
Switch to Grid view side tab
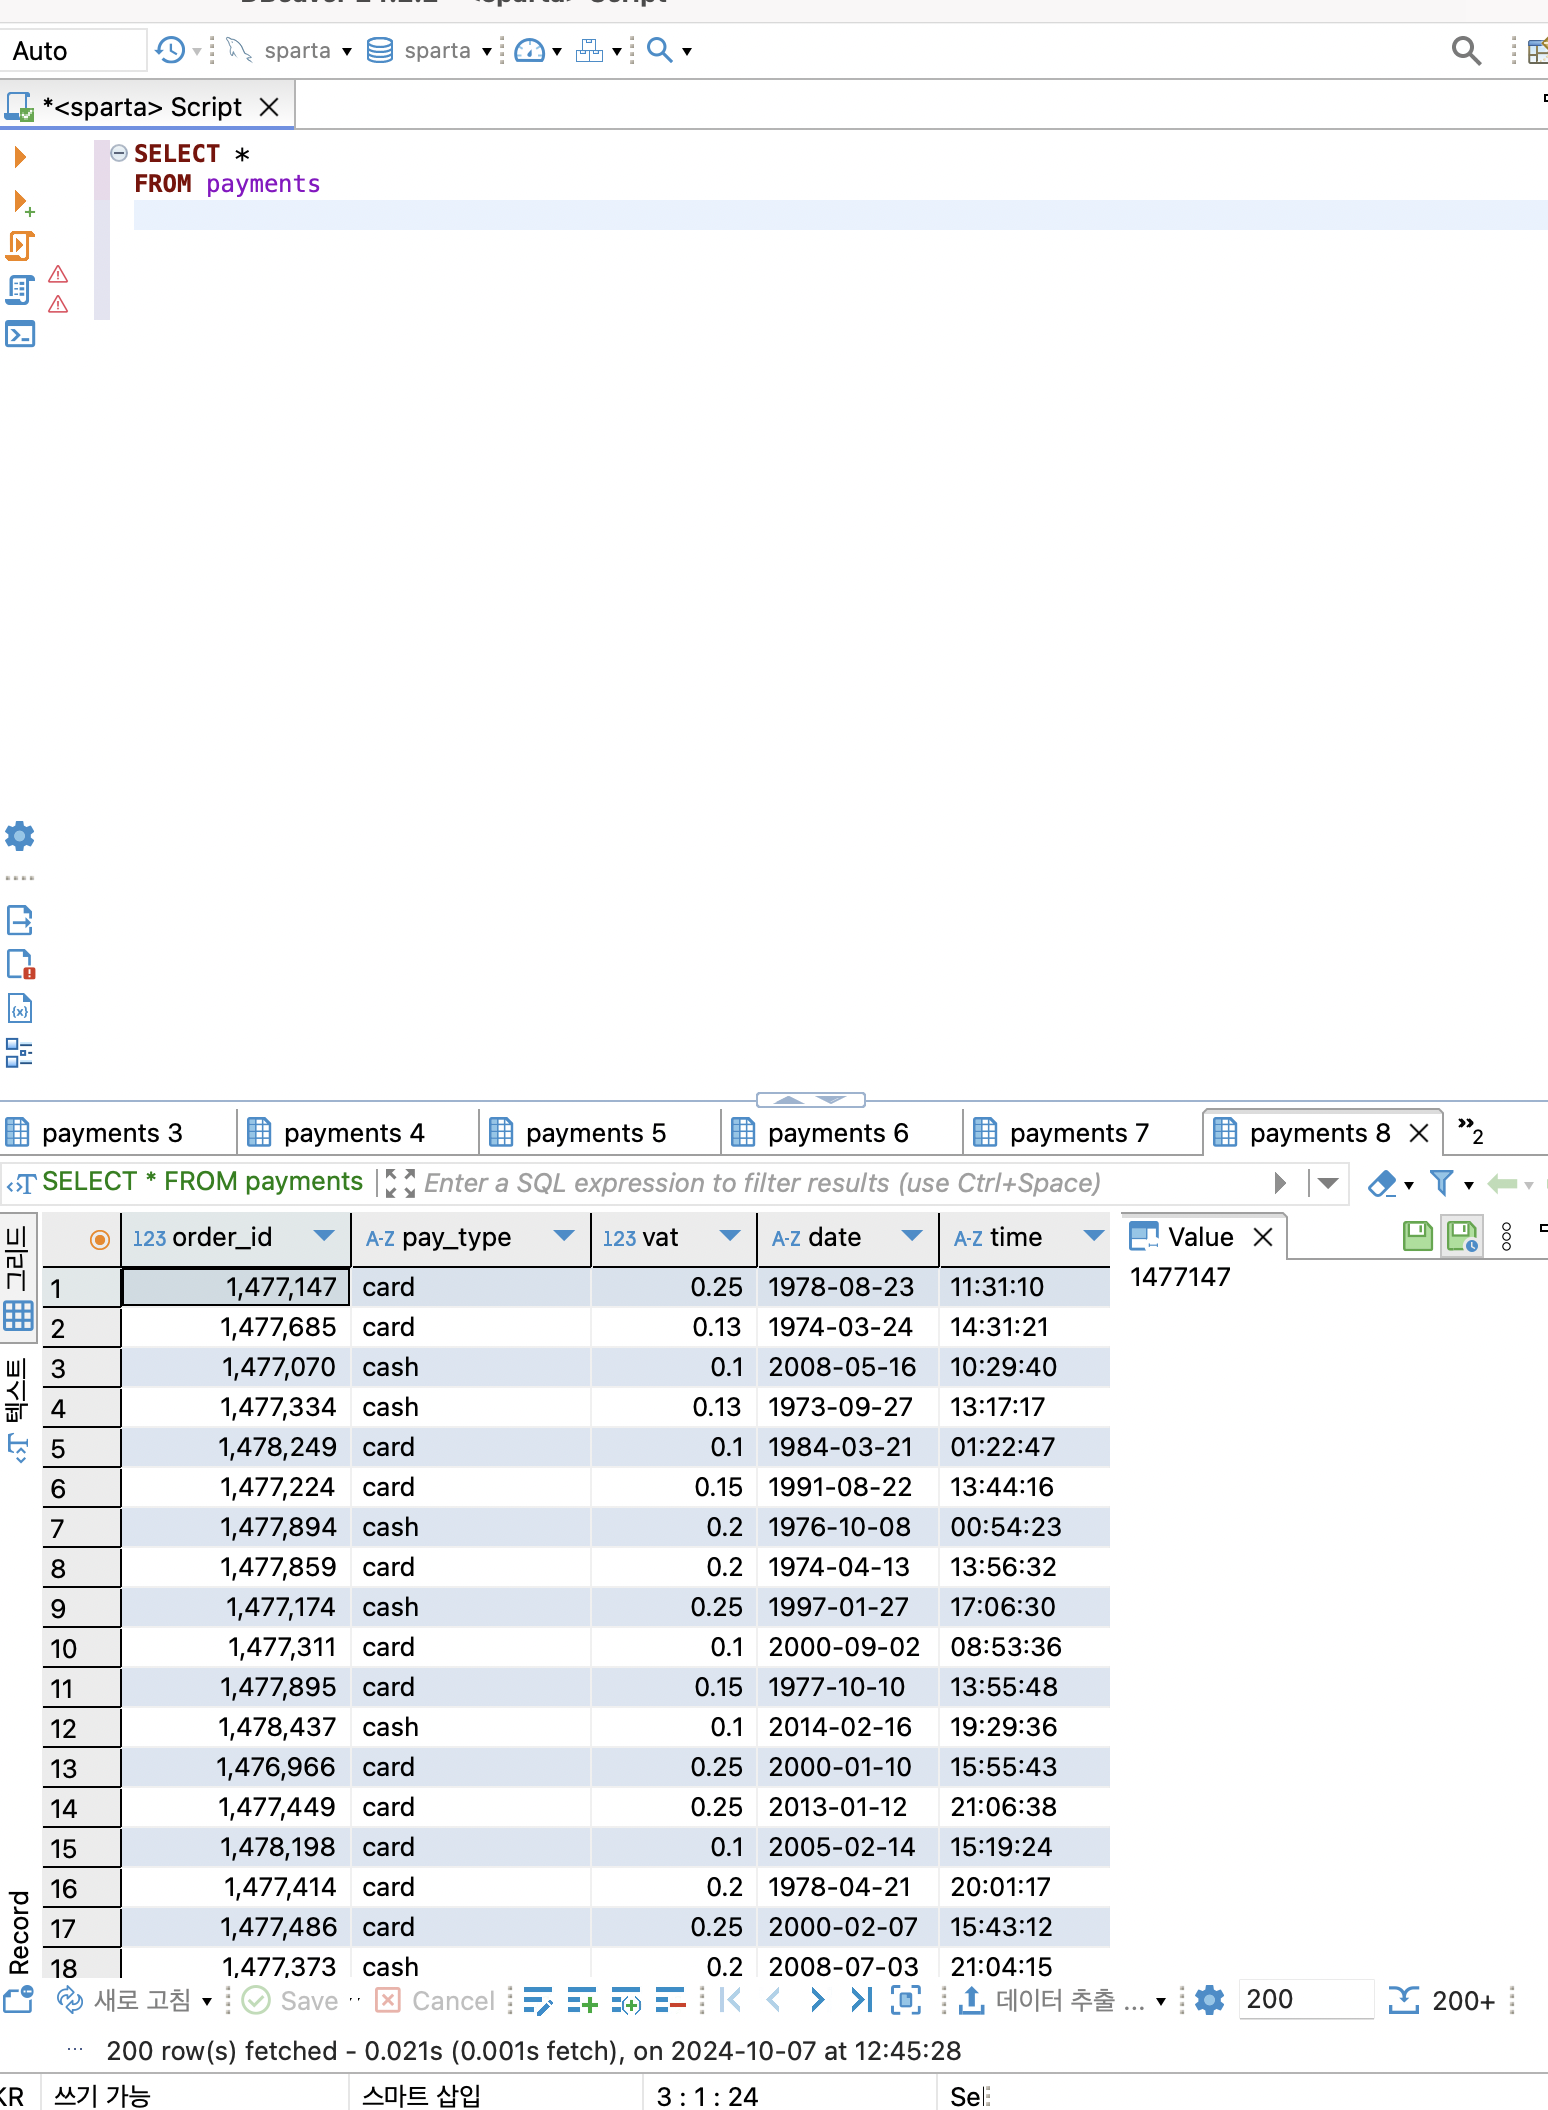[18, 1278]
